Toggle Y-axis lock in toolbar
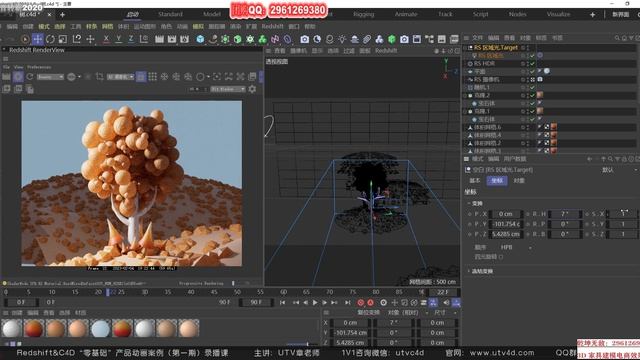The image size is (640, 360). click(x=118, y=39)
